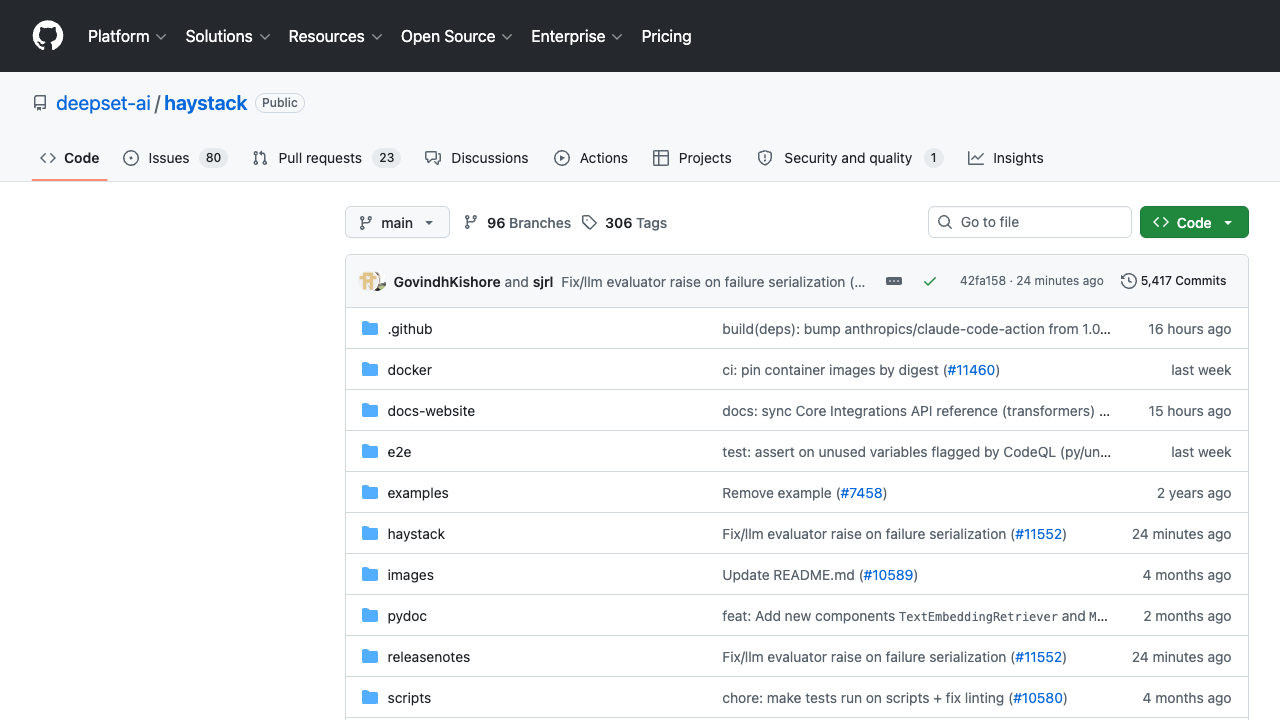This screenshot has height=720, width=1280.
Task: Open #11552 link in releasenotes row
Action: 1039,657
